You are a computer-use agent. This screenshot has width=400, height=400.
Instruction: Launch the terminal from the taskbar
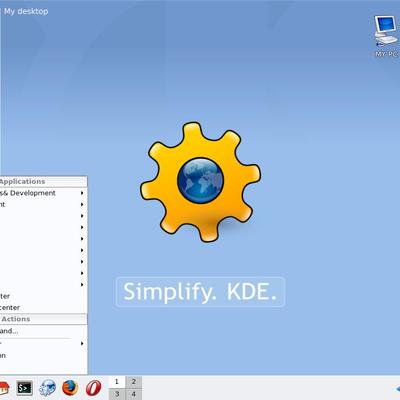click(x=24, y=388)
